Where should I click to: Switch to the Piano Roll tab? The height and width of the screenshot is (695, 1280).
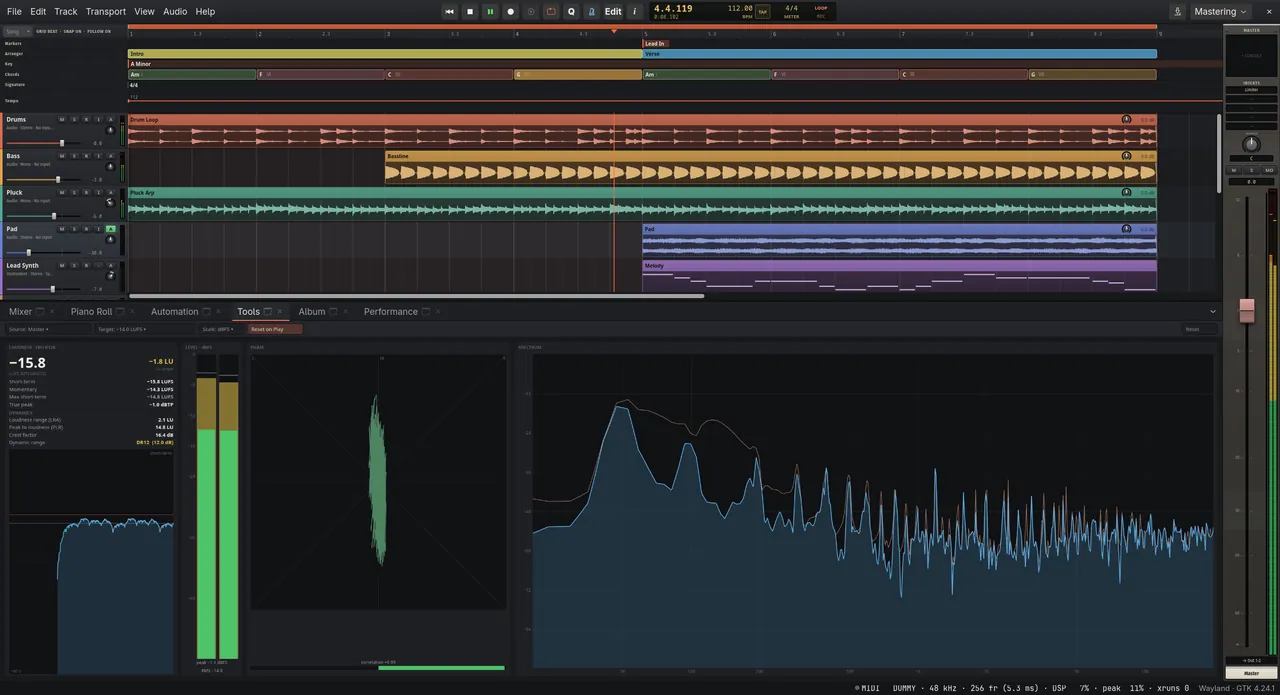pyautogui.click(x=91, y=312)
